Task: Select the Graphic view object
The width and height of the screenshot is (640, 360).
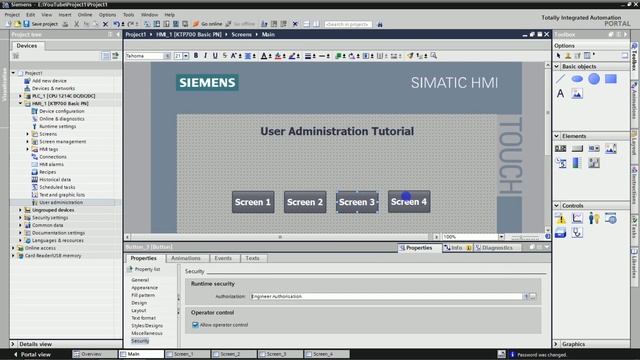Action: coord(577,93)
